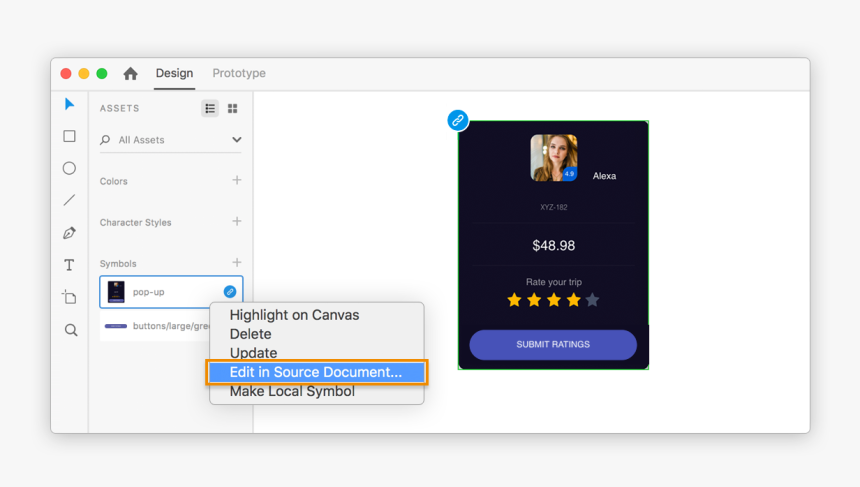Click the All Assets search field
860x487 pixels.
(171, 140)
